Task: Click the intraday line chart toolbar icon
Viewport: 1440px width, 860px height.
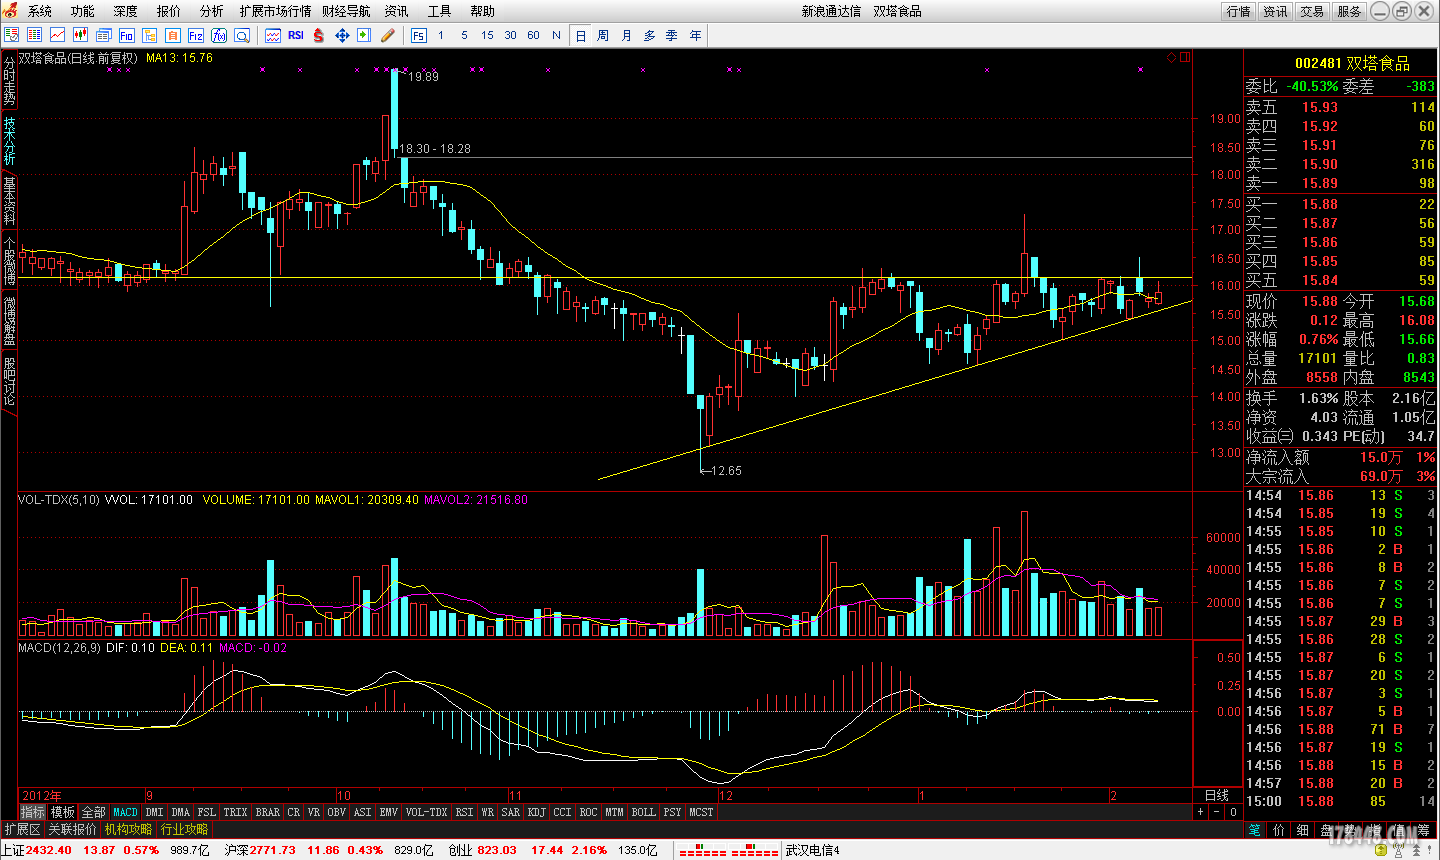Action: 57,35
